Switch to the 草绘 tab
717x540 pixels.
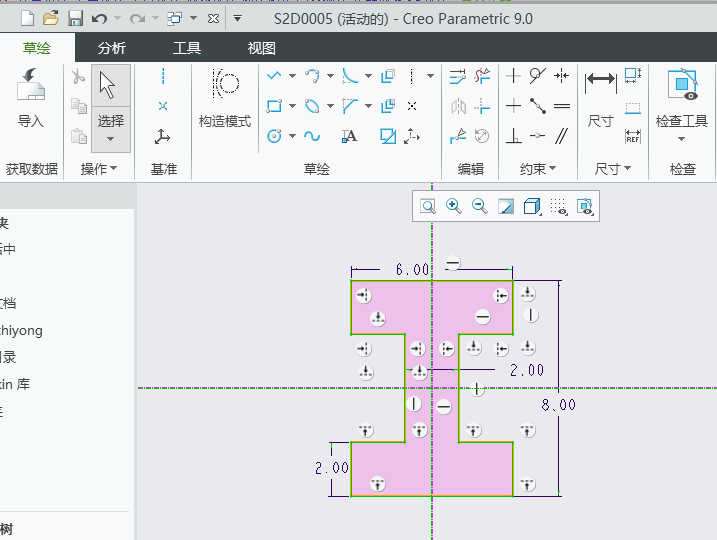pos(37,48)
